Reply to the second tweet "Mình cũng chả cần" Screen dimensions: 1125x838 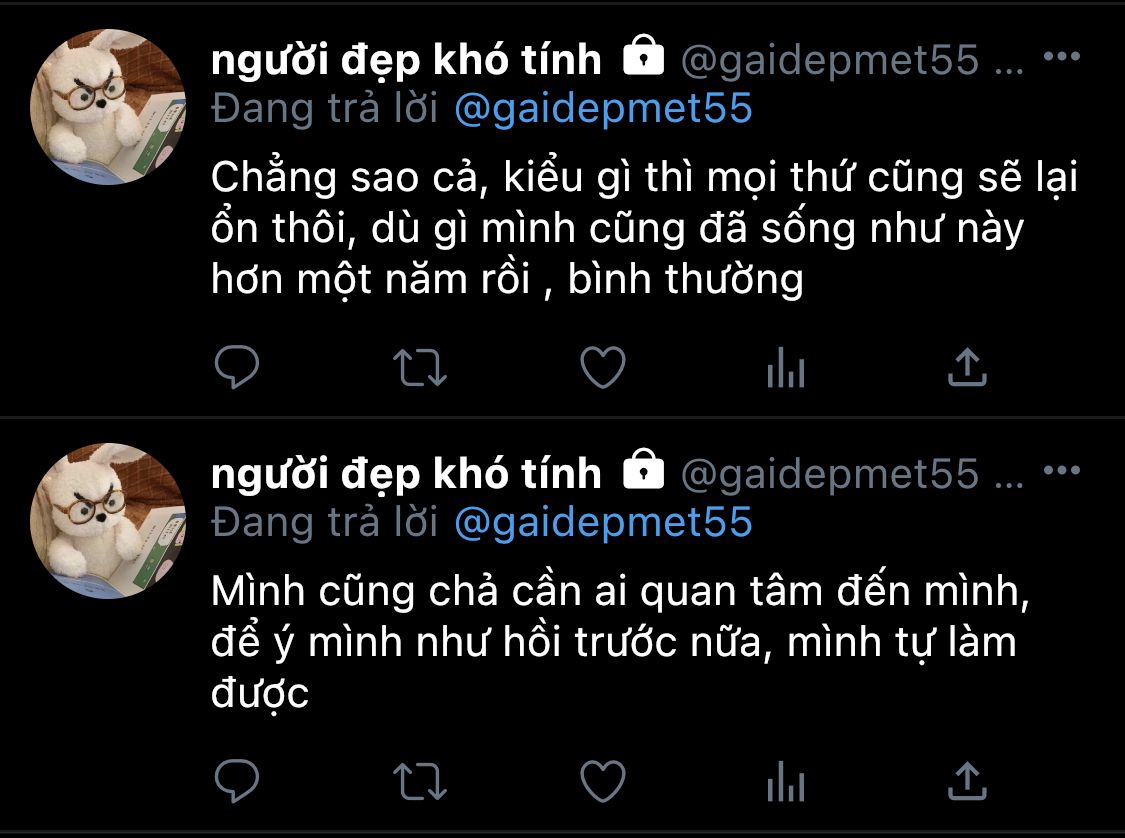point(237,781)
